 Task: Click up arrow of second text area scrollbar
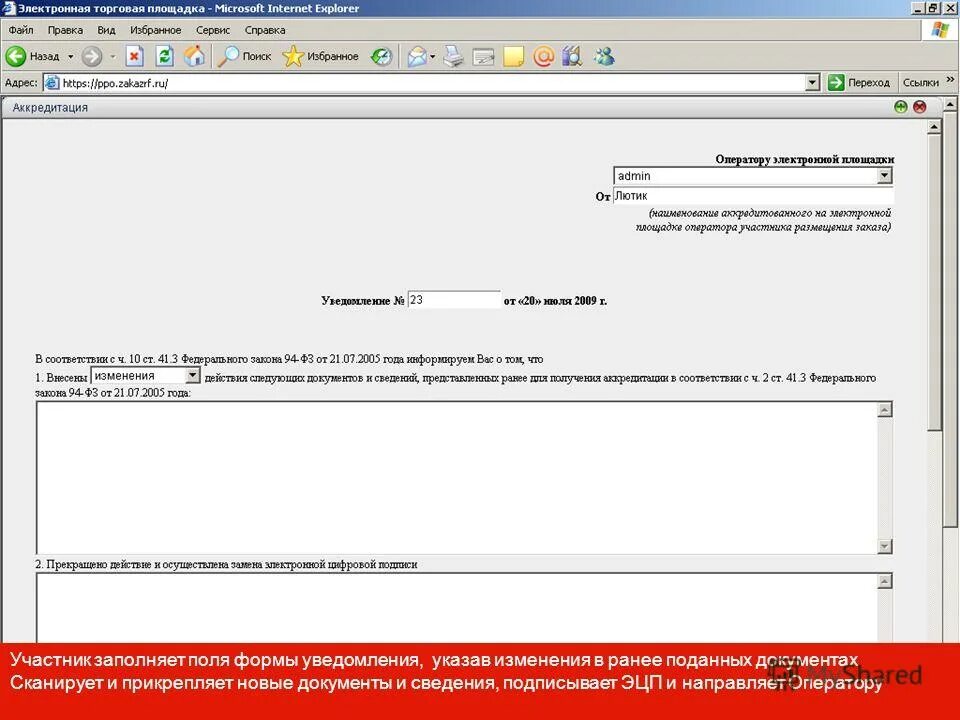885,581
